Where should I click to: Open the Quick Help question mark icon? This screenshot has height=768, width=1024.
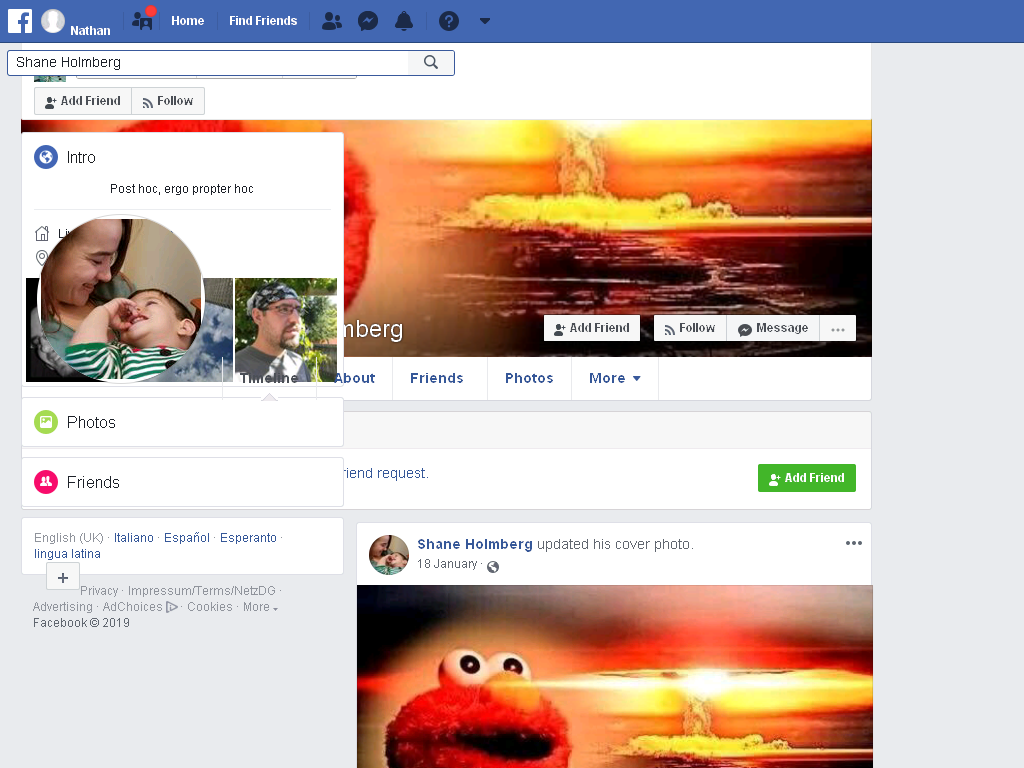click(449, 22)
